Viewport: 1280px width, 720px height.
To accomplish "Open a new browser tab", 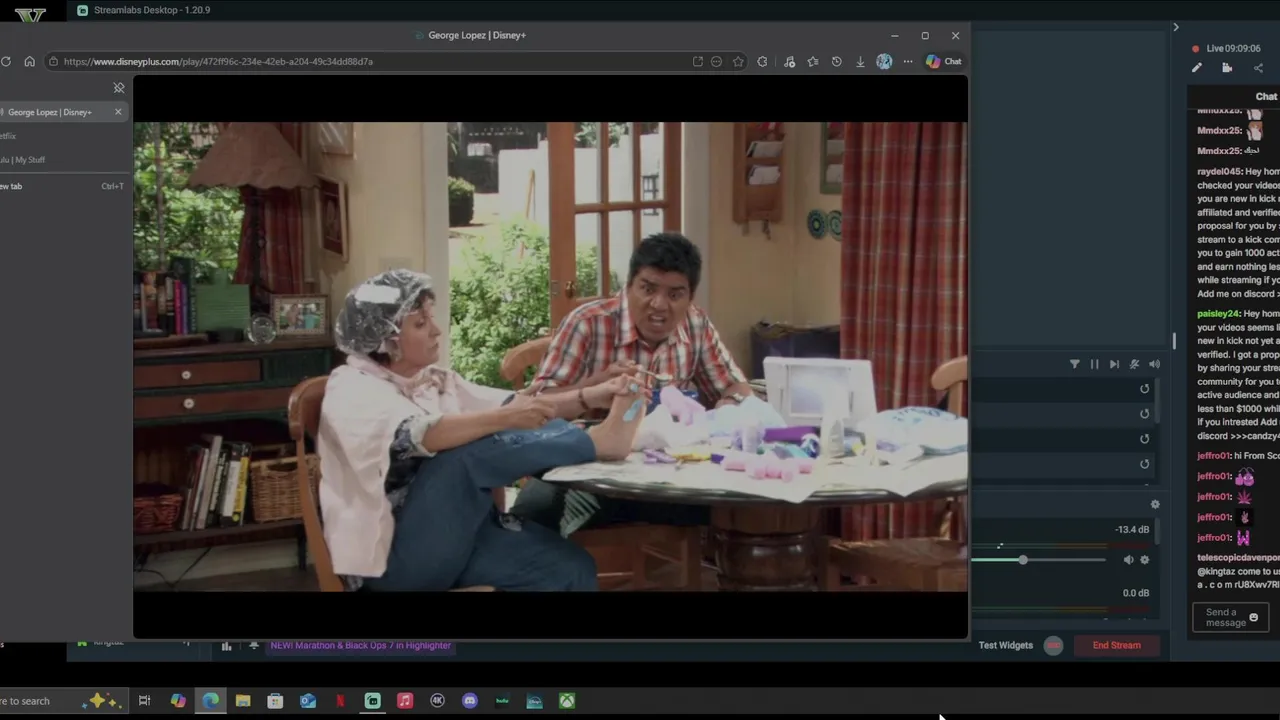I will pos(62,186).
